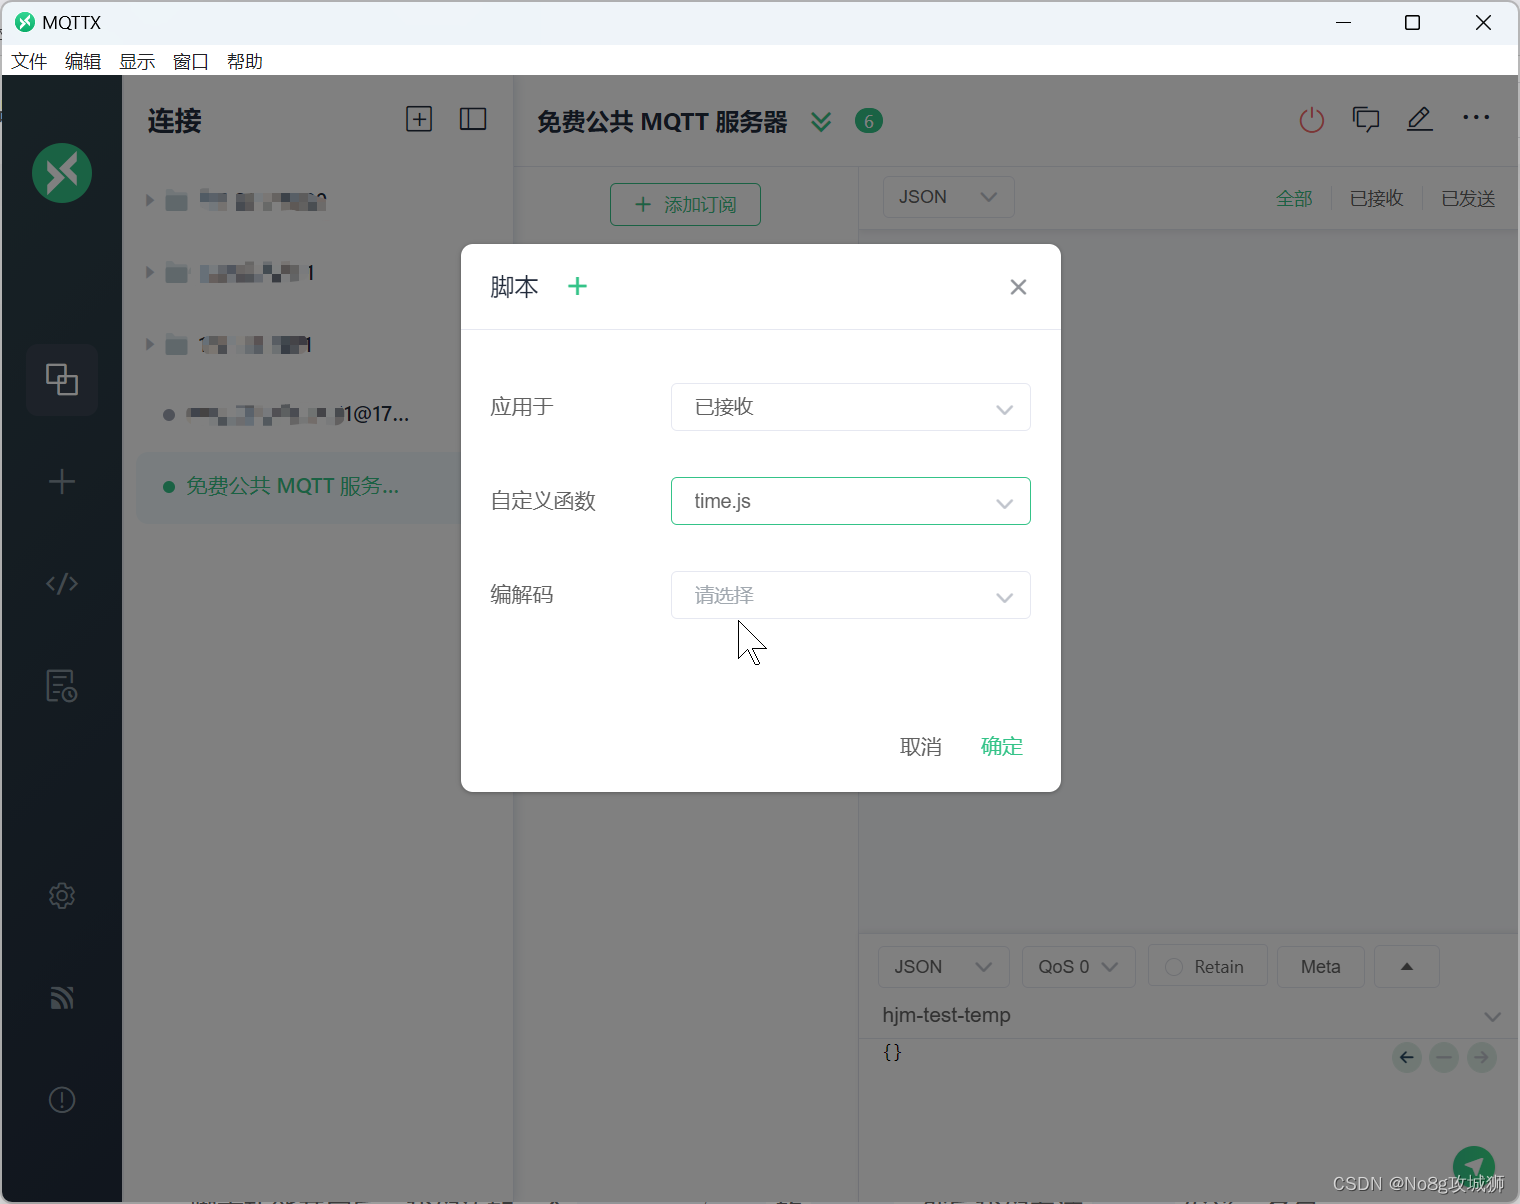Click the 编解码 label
The width and height of the screenshot is (1520, 1204).
[x=522, y=595]
